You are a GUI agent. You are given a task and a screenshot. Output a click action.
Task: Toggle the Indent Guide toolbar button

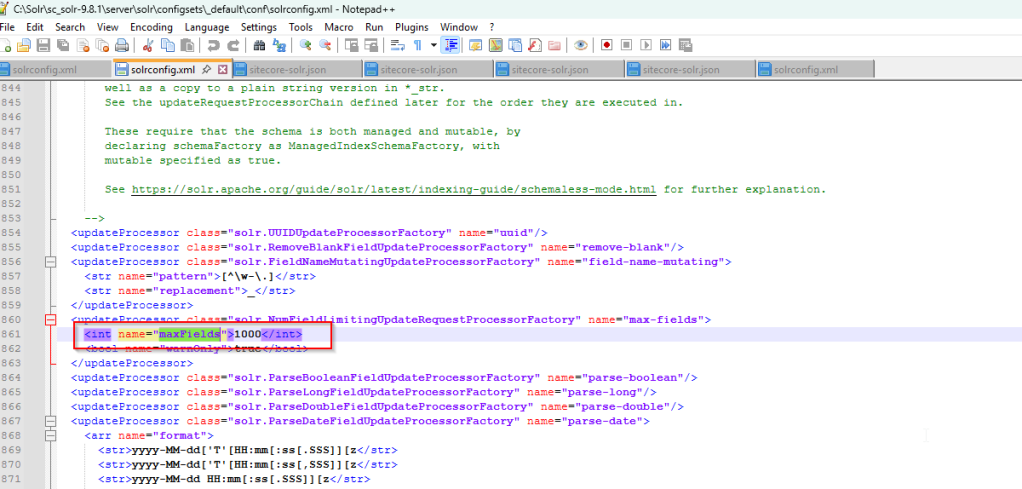[450, 45]
